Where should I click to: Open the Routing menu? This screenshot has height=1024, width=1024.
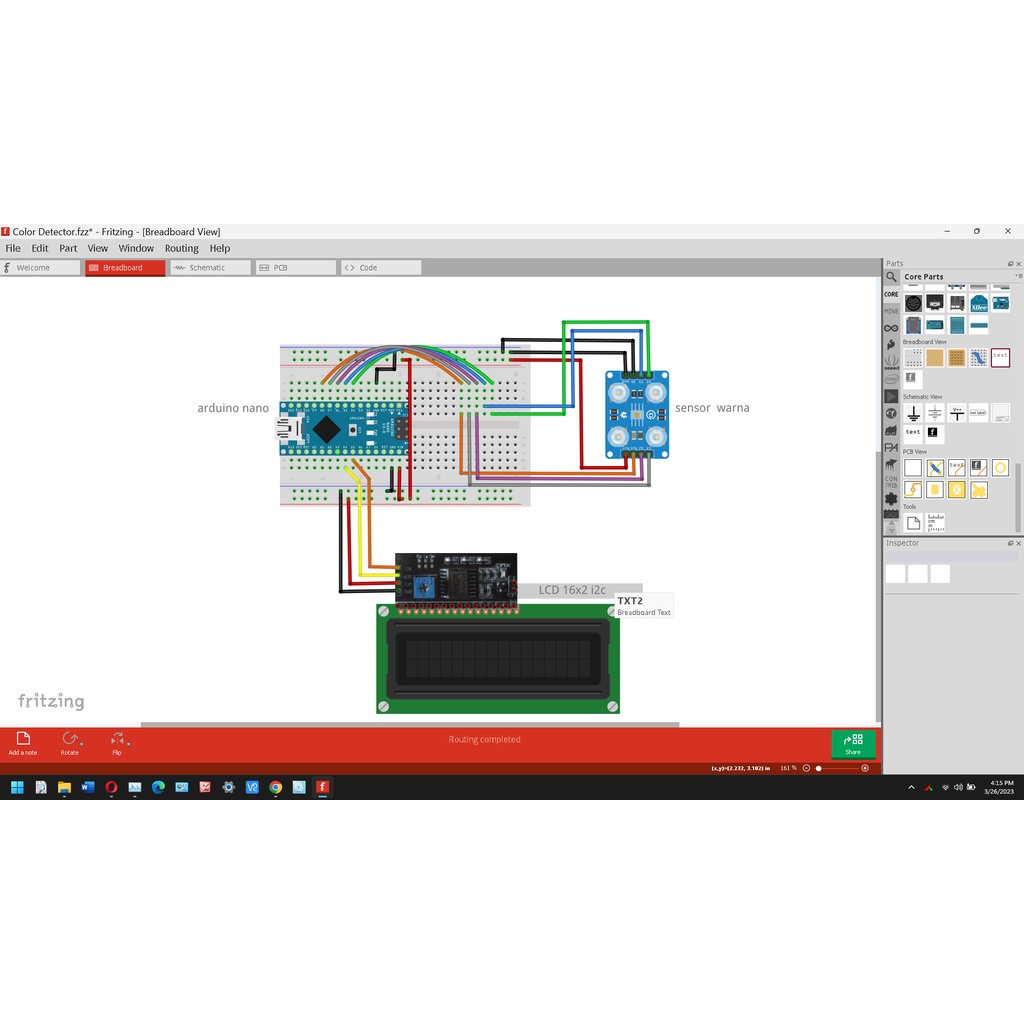pyautogui.click(x=181, y=248)
